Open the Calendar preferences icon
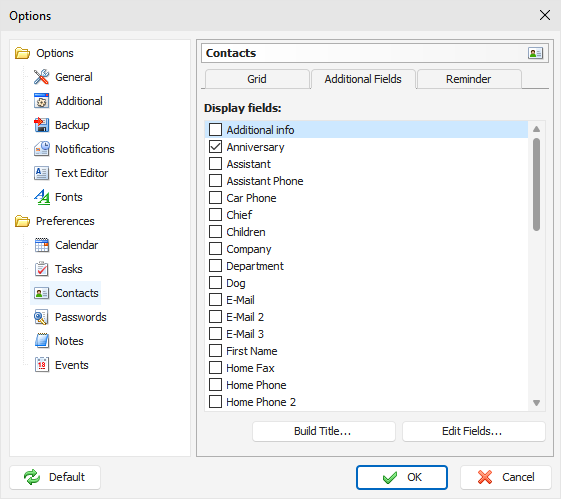Image resolution: width=561 pixels, height=499 pixels. [x=42, y=245]
